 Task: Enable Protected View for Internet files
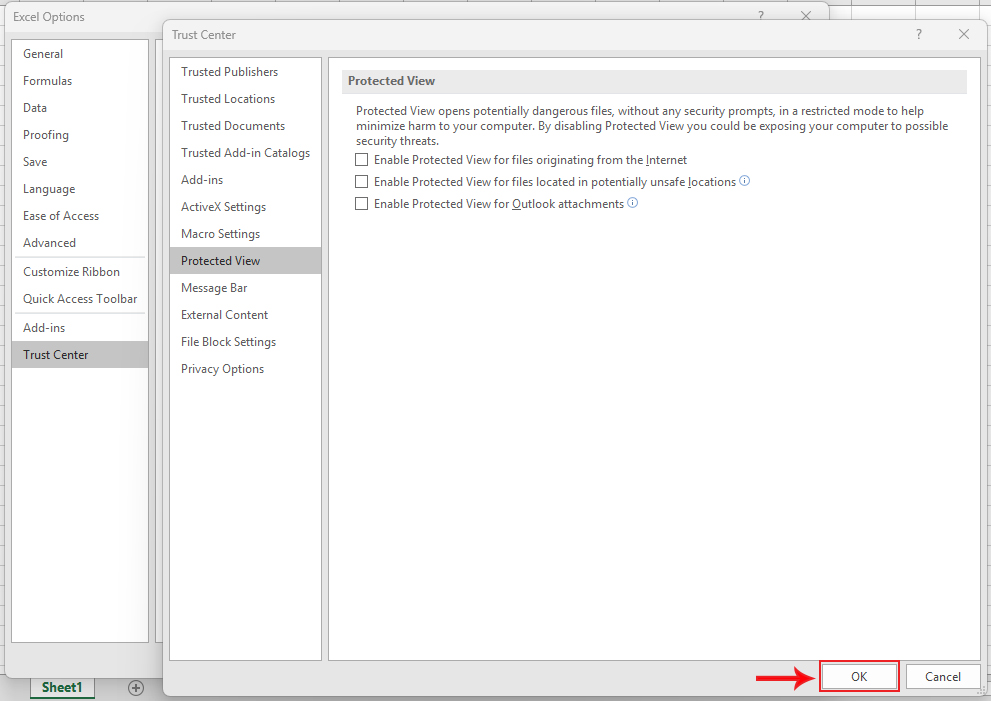[362, 160]
